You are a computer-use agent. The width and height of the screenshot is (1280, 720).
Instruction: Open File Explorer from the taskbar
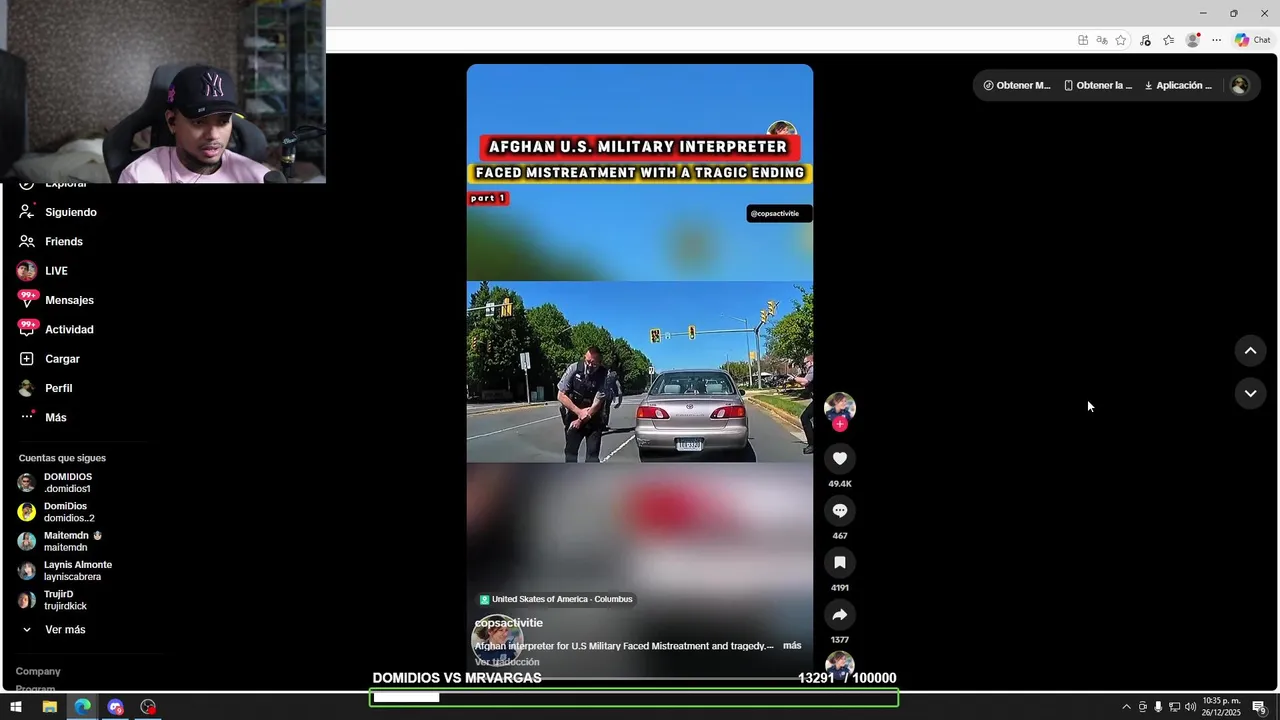49,707
